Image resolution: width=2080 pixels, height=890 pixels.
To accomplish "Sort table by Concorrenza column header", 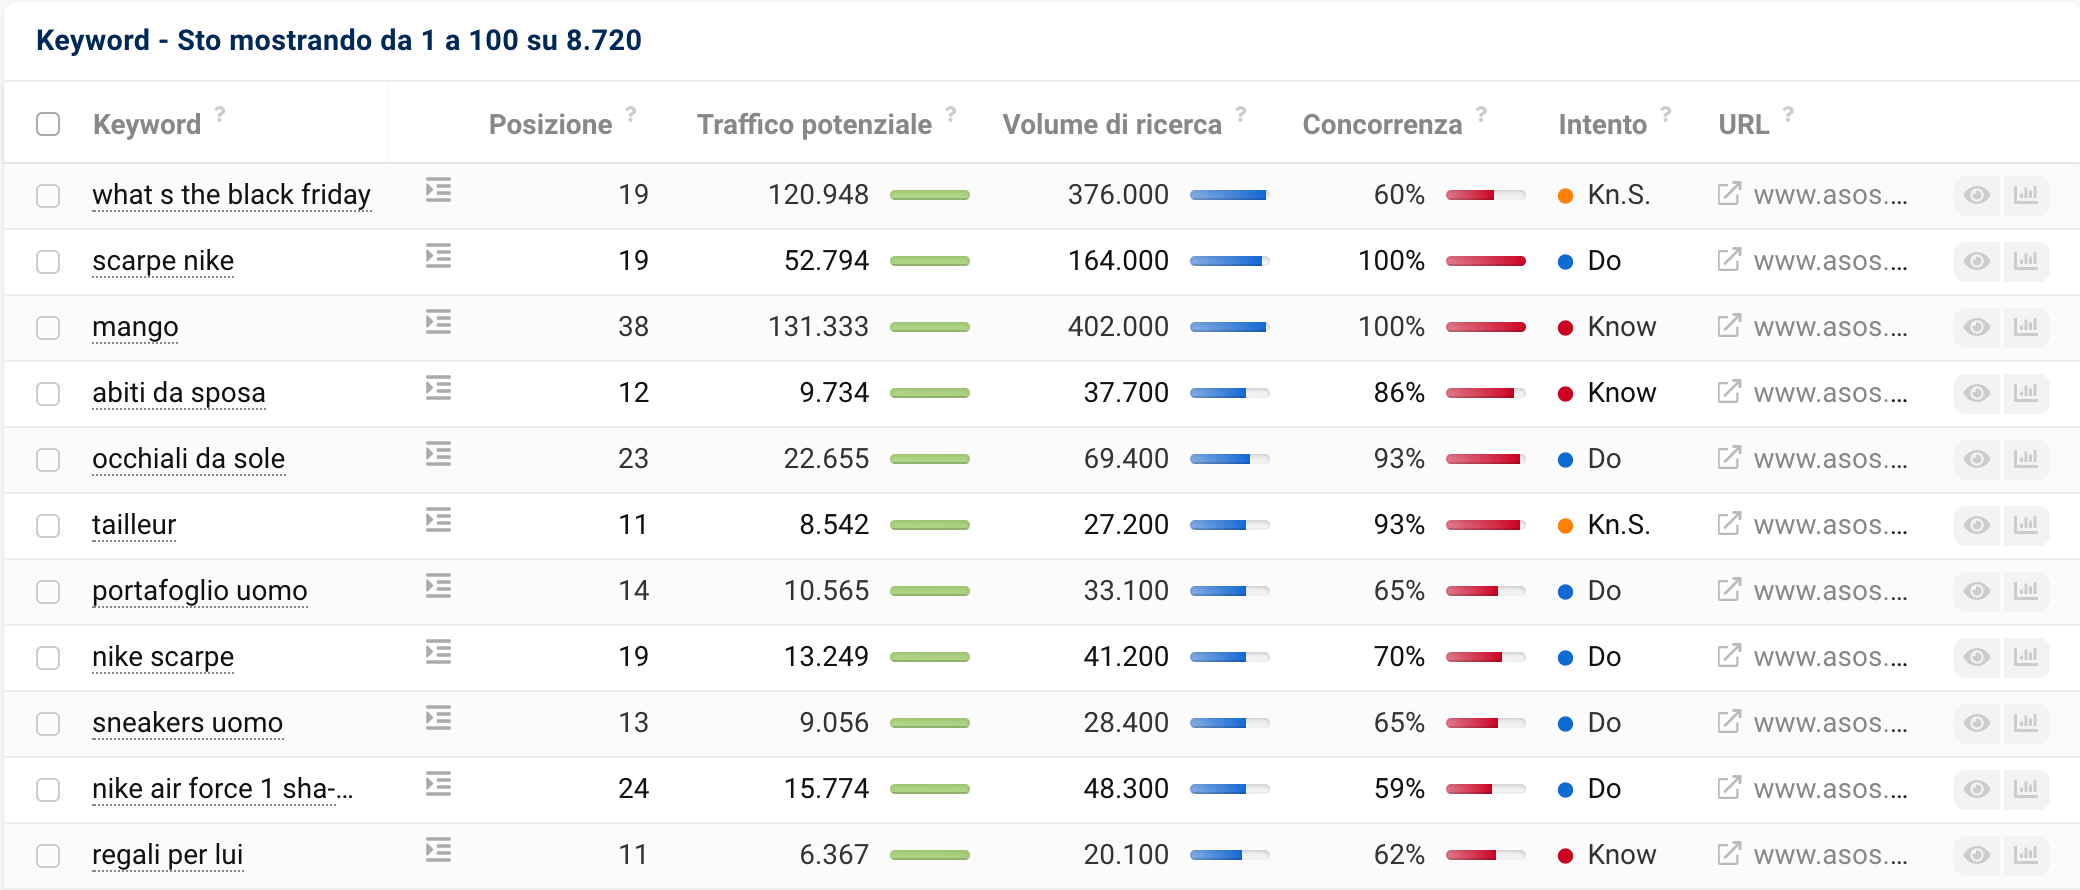I will pyautogui.click(x=1382, y=125).
